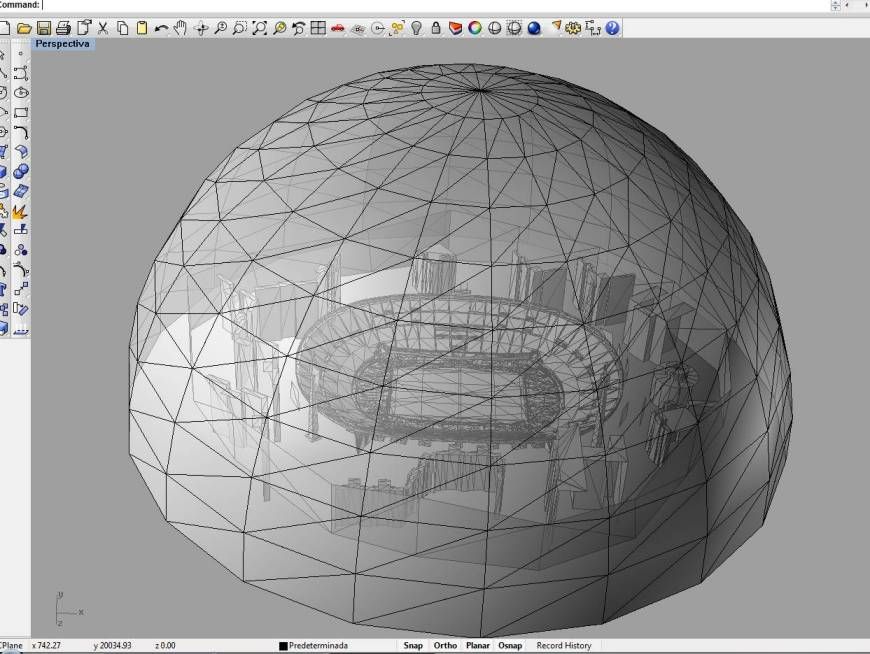Click the Record History button

click(x=564, y=646)
